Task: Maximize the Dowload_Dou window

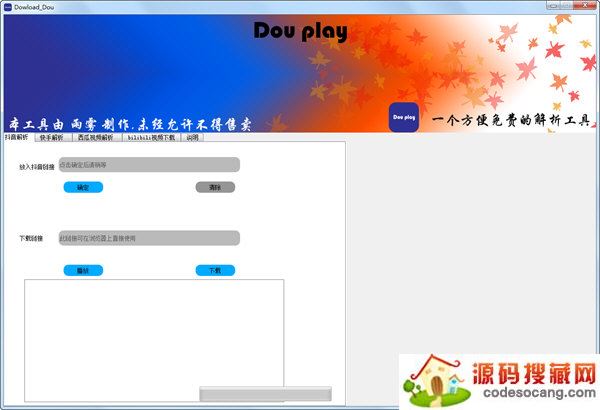Action: [566, 6]
